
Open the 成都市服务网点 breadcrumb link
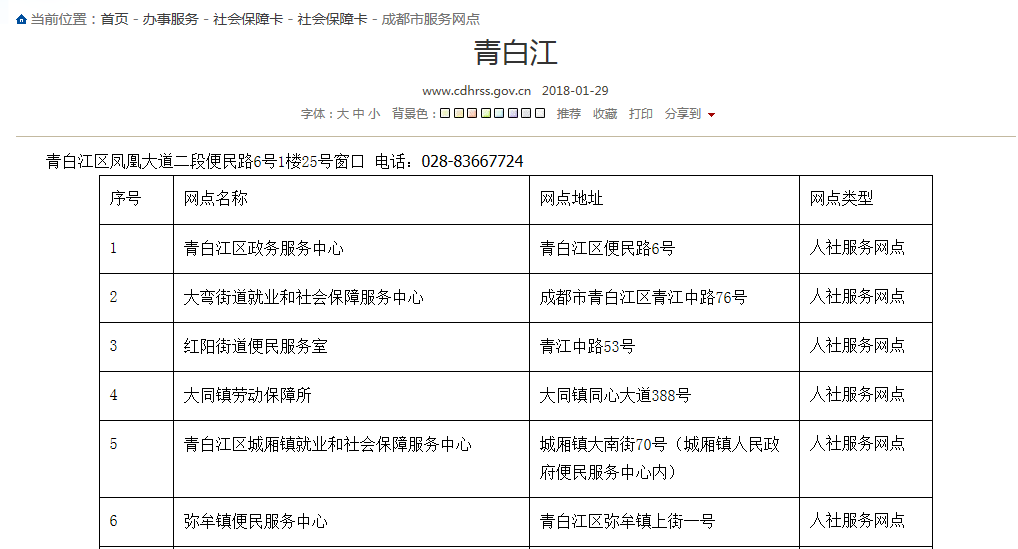coord(430,19)
